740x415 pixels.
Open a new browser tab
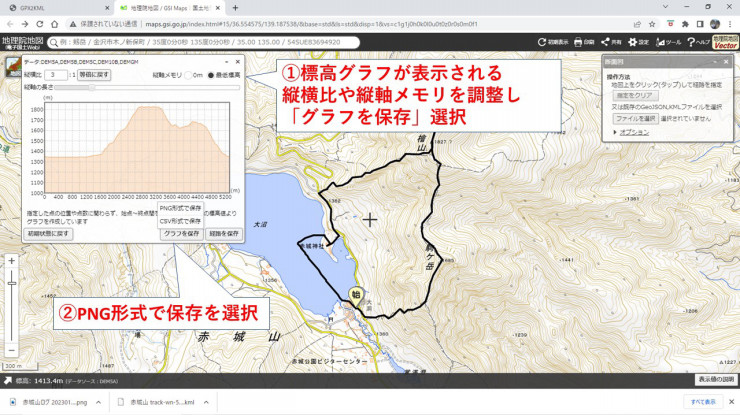pos(235,8)
